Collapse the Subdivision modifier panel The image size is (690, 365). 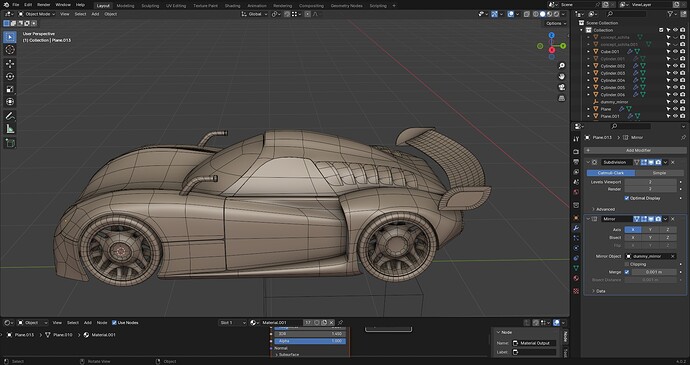(x=588, y=162)
